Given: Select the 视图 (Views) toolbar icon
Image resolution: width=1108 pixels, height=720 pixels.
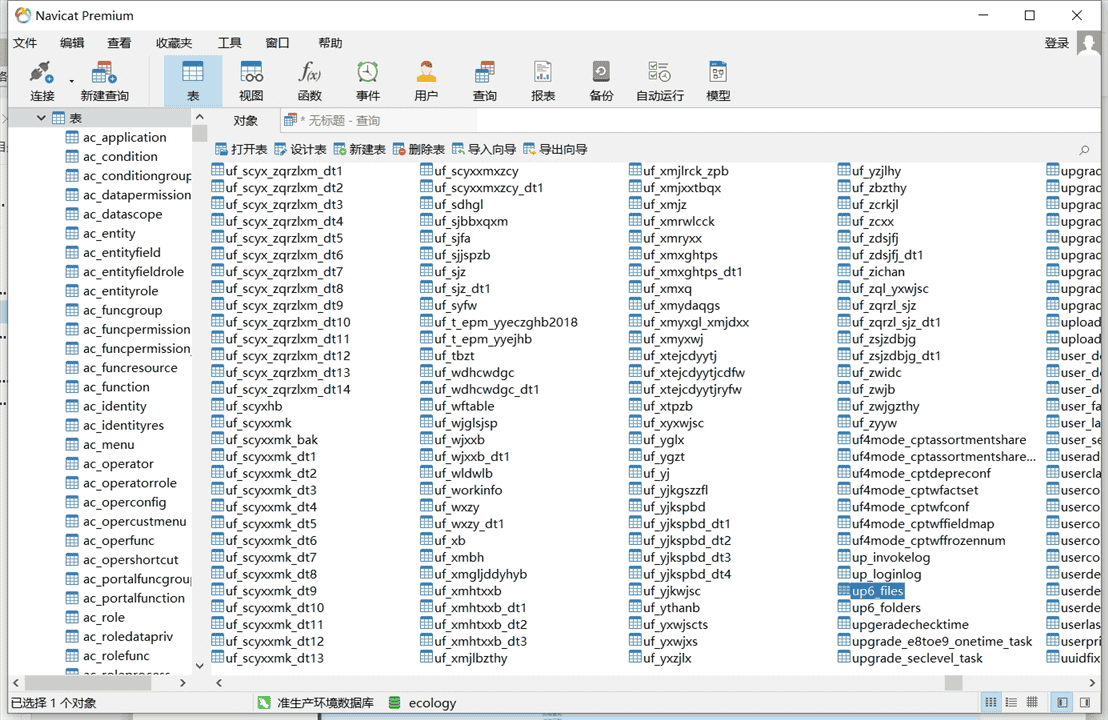Looking at the screenshot, I should [251, 80].
